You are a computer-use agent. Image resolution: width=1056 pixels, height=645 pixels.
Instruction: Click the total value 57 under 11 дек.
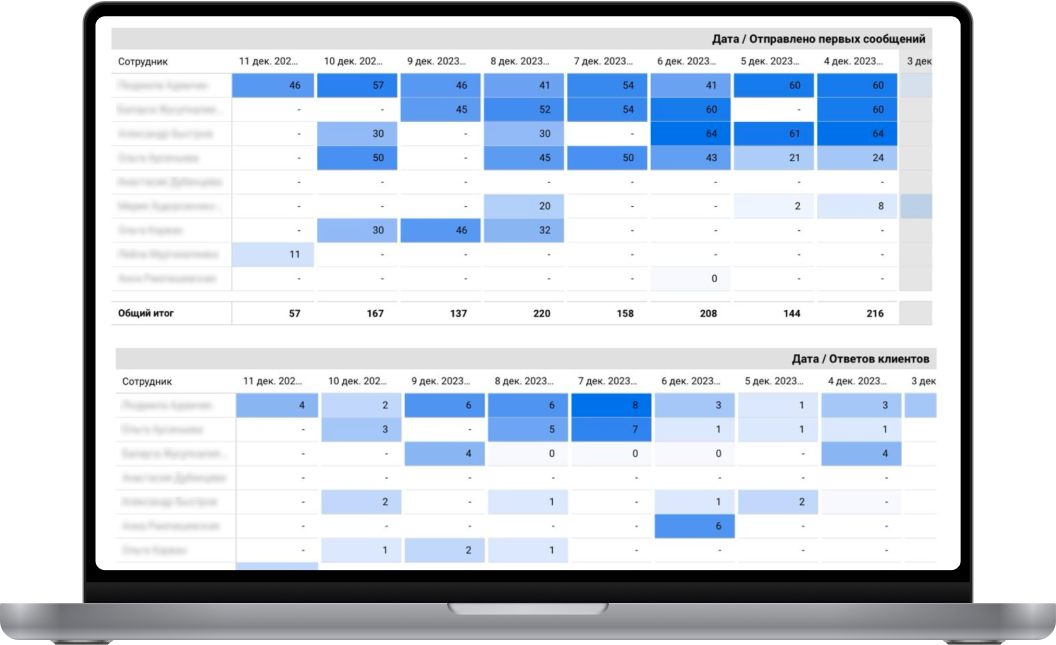click(294, 313)
